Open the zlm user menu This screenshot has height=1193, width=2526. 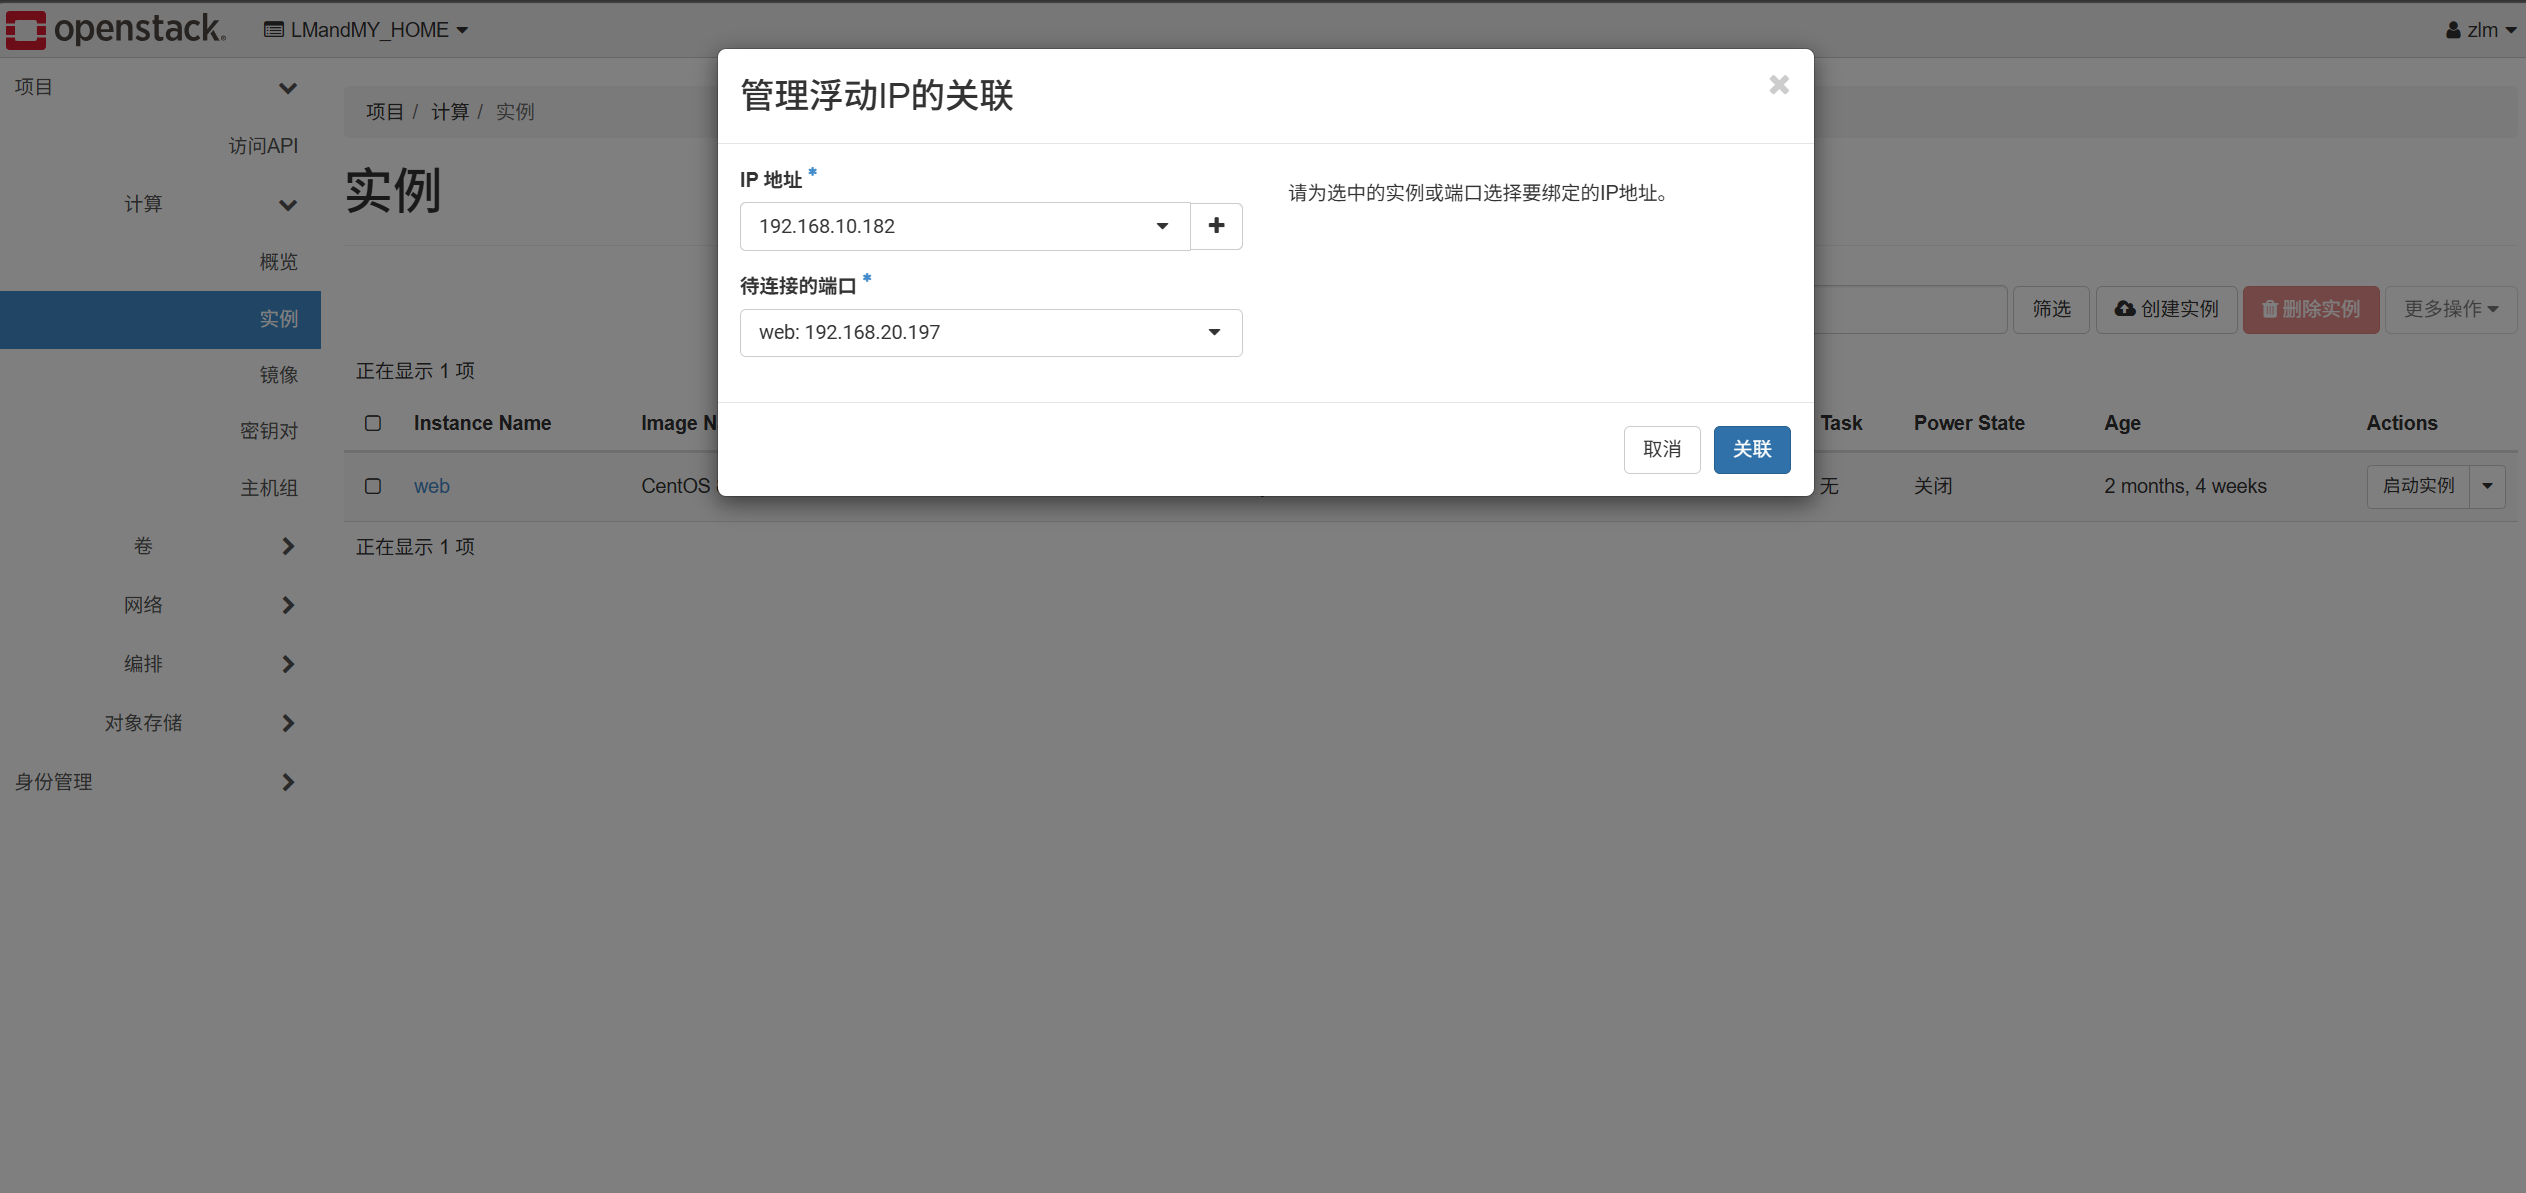tap(2479, 30)
